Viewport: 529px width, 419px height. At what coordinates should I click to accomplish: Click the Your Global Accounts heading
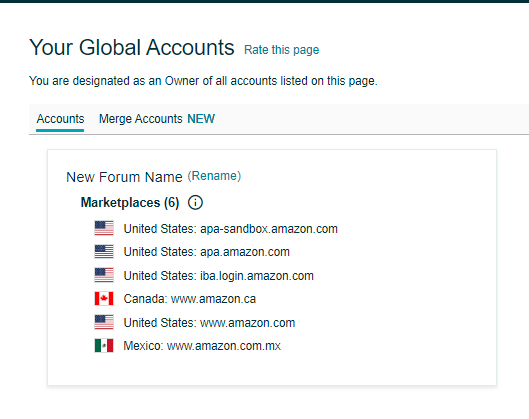click(x=132, y=47)
